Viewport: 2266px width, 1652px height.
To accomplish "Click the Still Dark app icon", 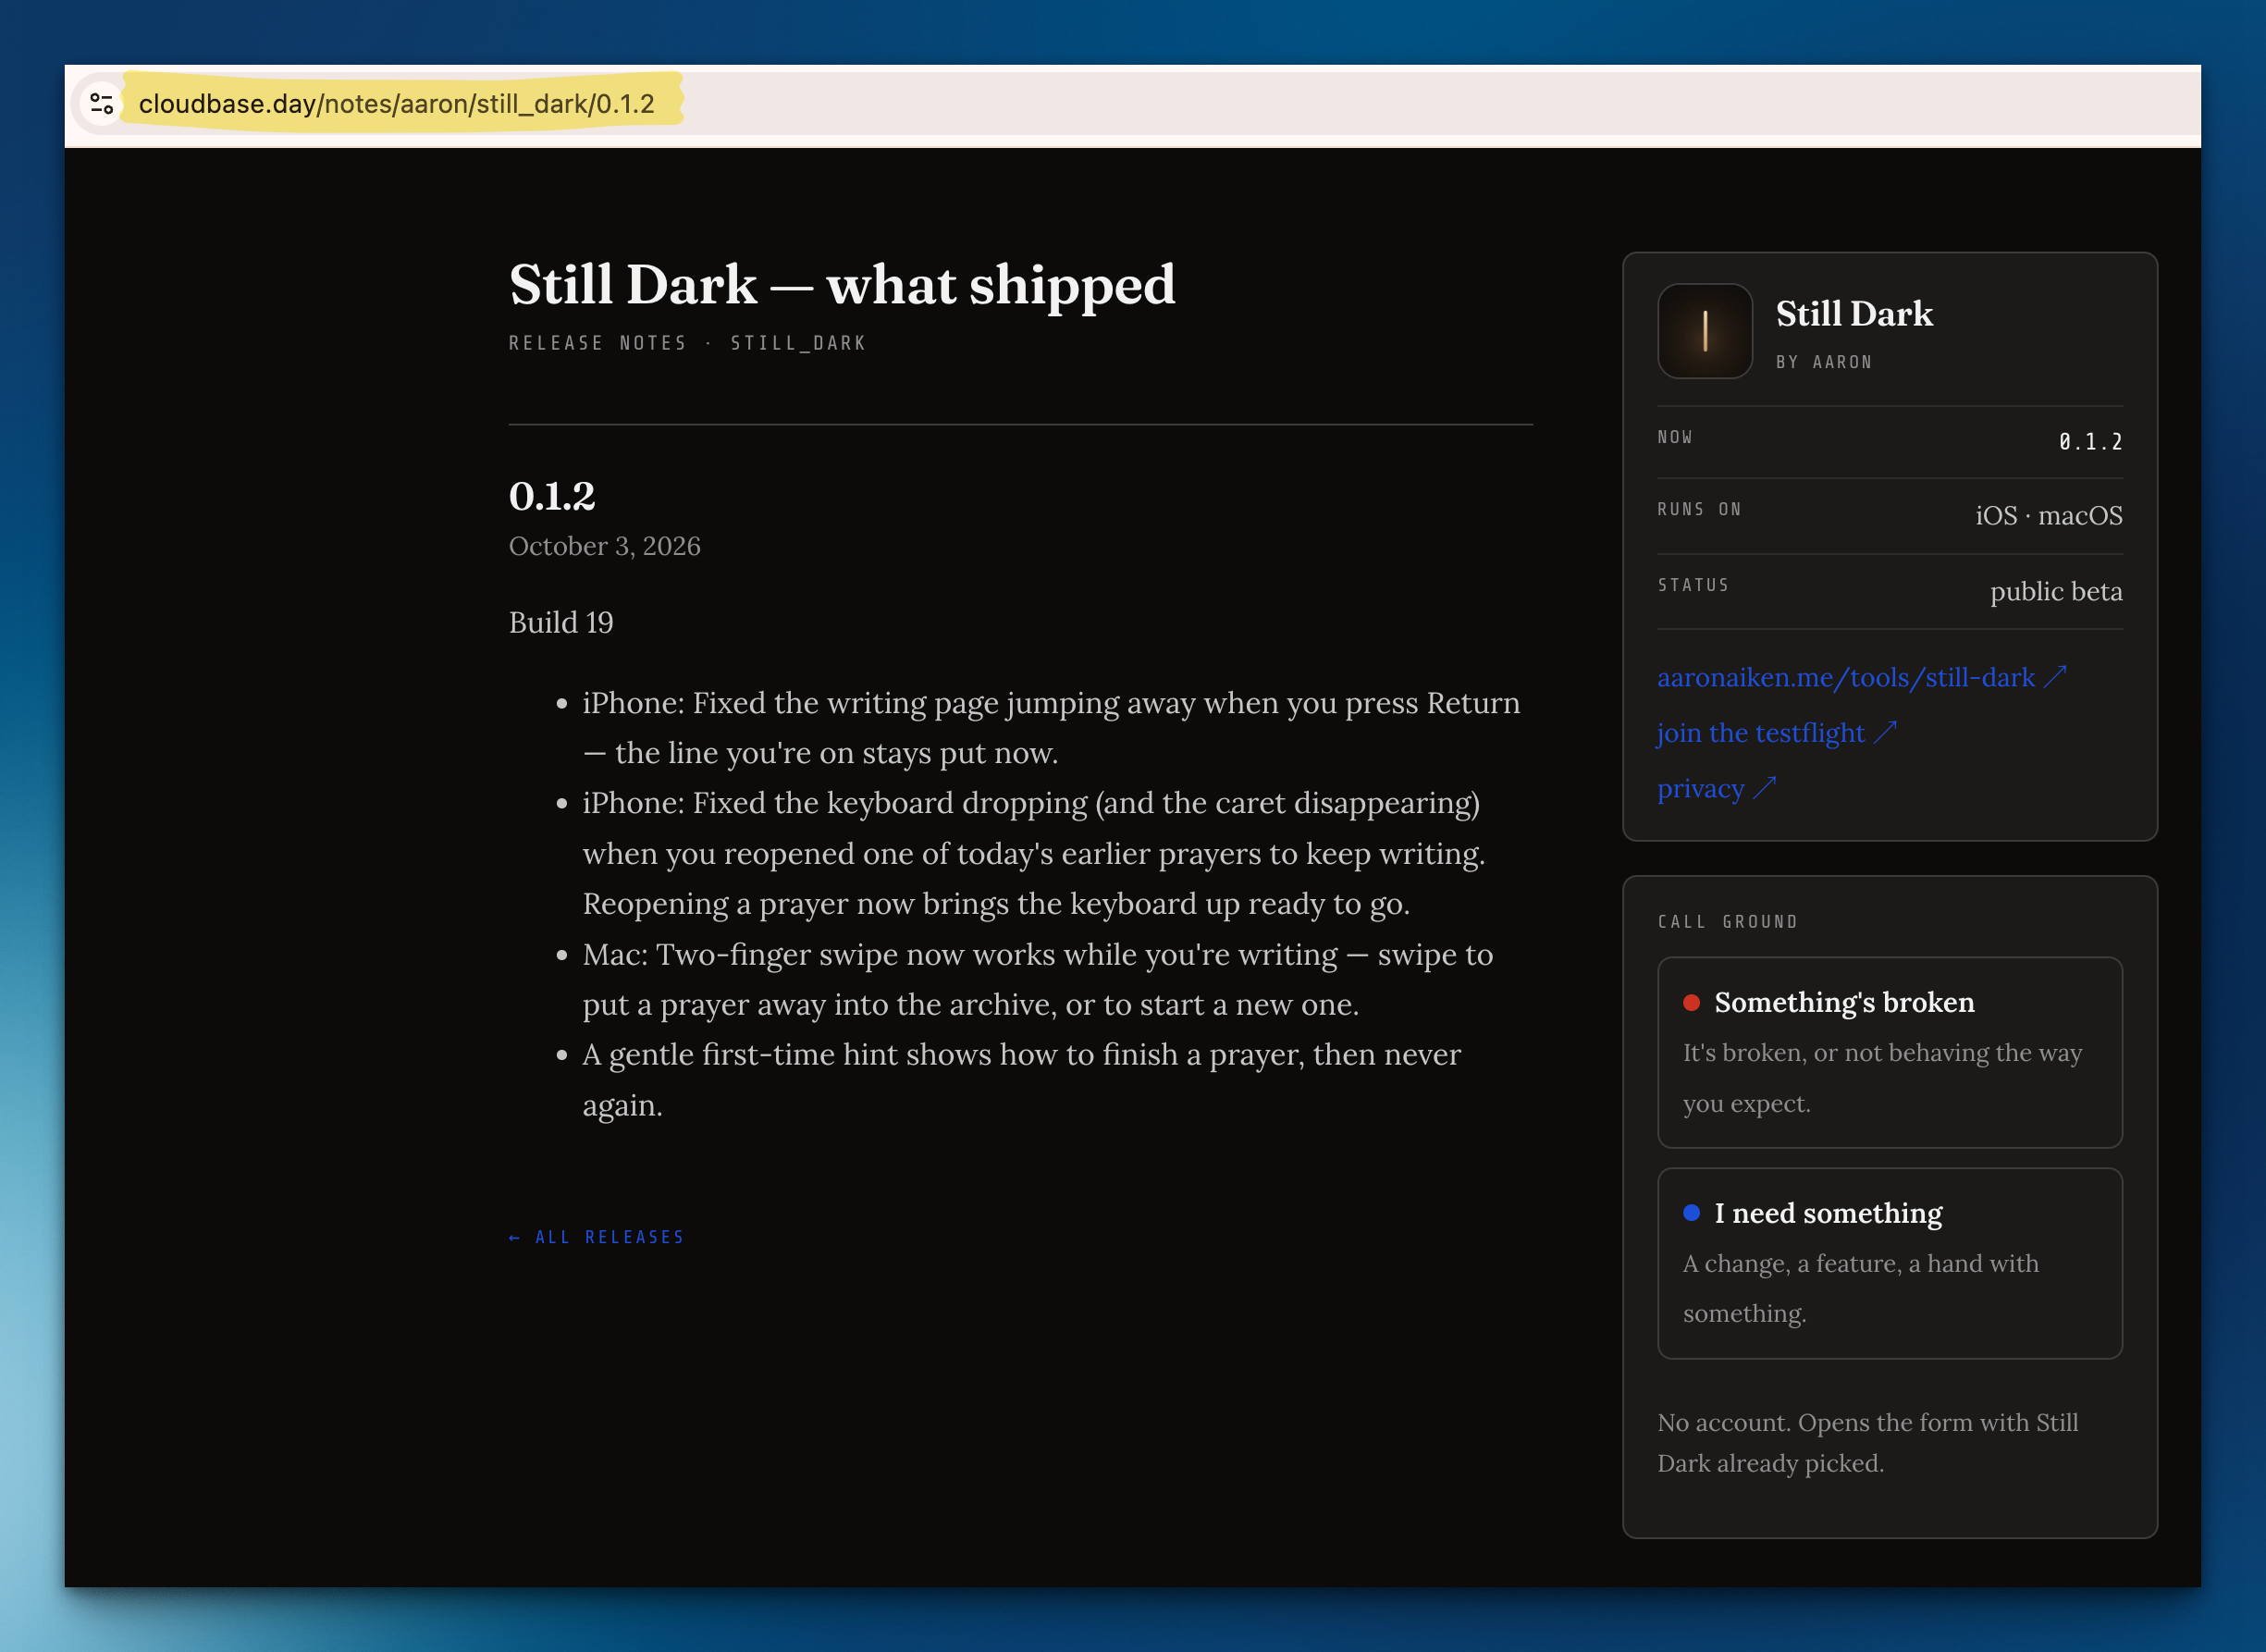I will 1704,331.
